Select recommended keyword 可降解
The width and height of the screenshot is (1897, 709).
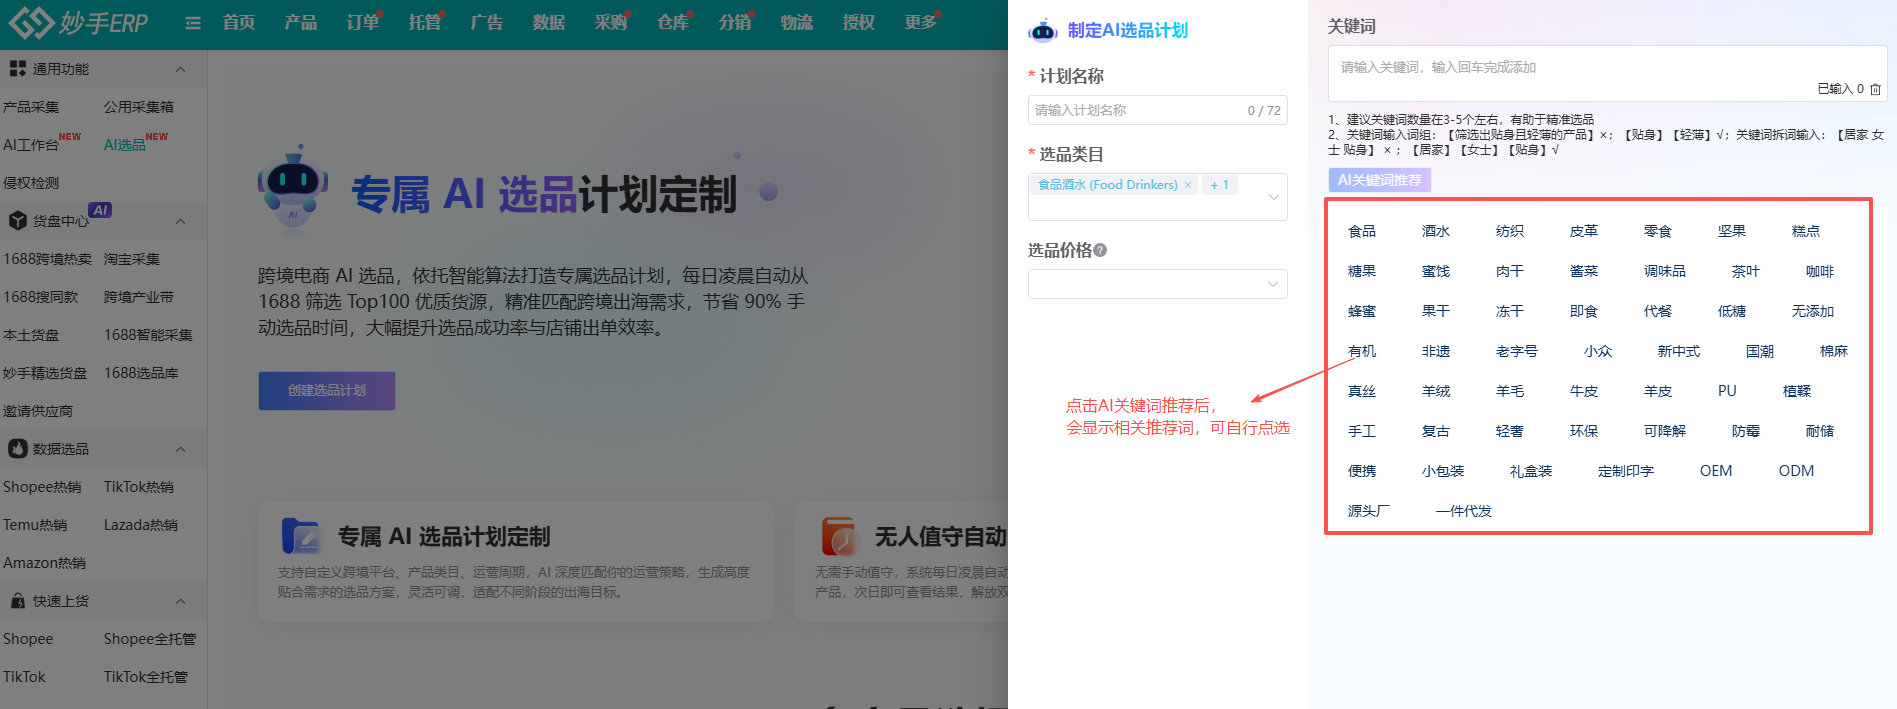1665,431
